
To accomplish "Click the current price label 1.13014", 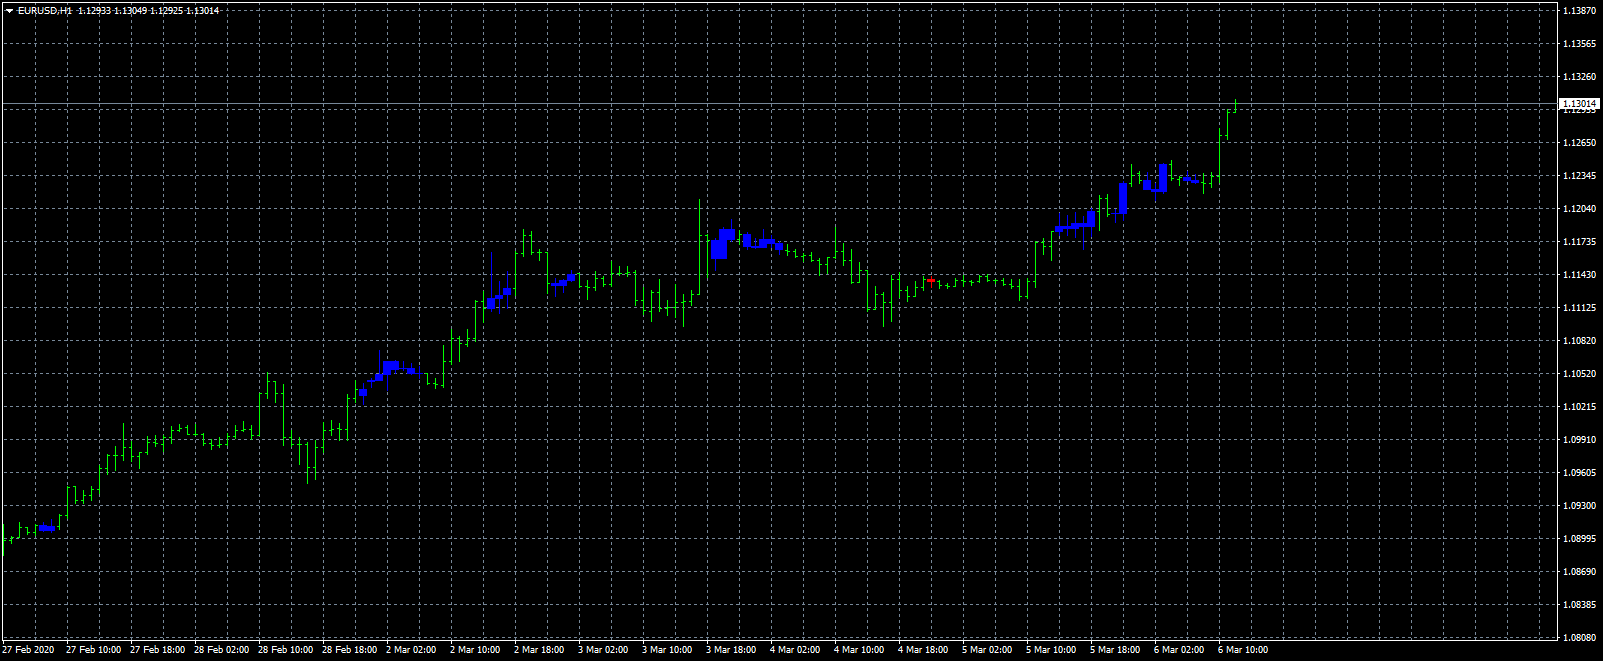I will (1579, 103).
